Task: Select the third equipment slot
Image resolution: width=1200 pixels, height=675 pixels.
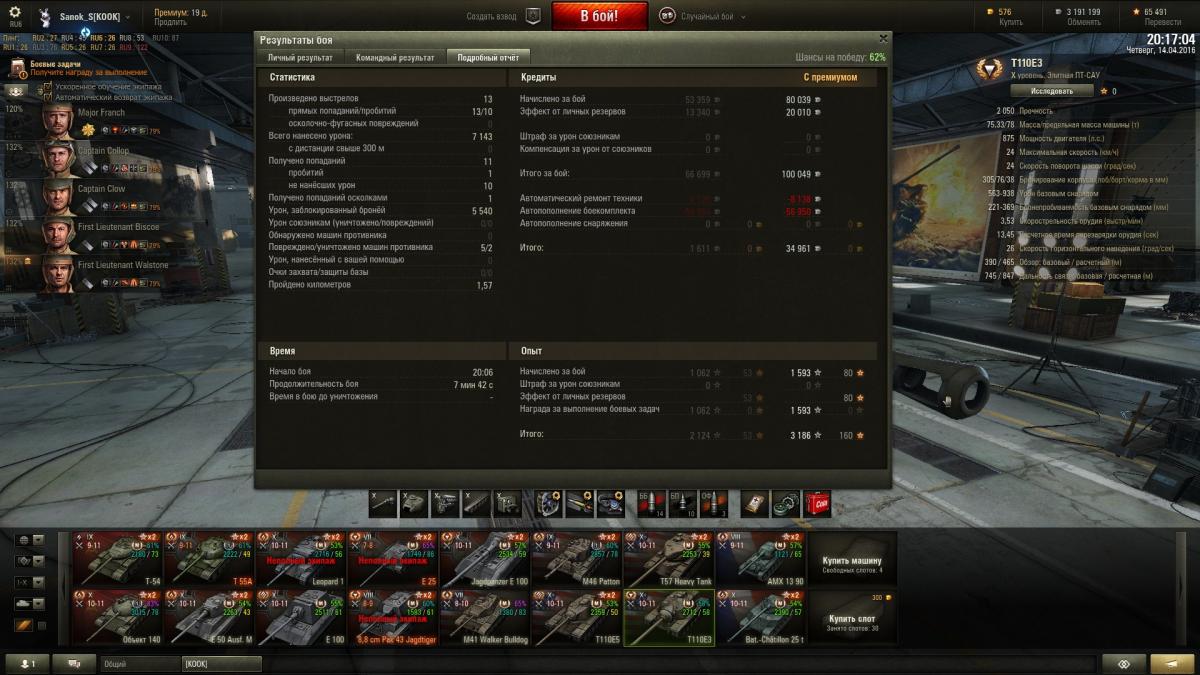Action: (612, 503)
